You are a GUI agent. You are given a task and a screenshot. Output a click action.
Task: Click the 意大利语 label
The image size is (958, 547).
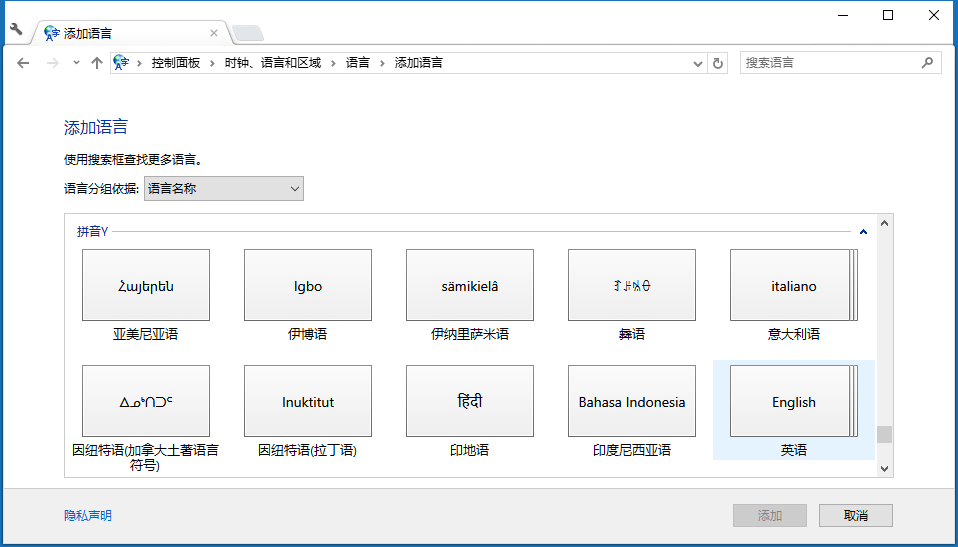tap(794, 334)
